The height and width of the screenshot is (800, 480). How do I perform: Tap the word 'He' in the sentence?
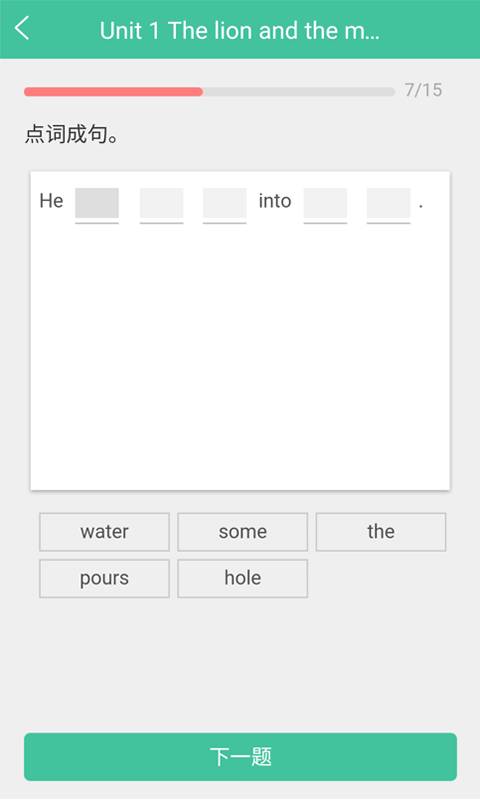(52, 201)
